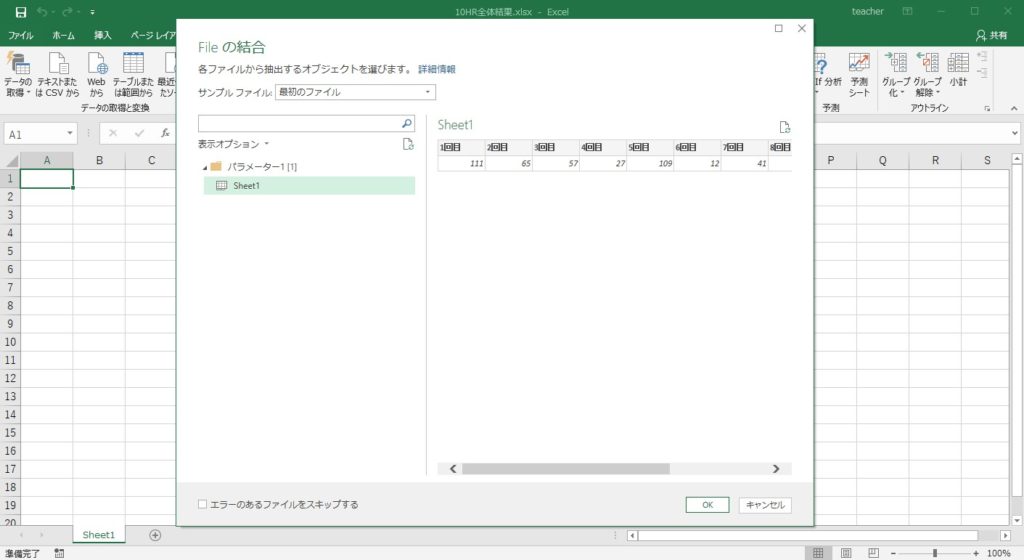
Task: Click the ribbon display options icon
Action: [907, 11]
